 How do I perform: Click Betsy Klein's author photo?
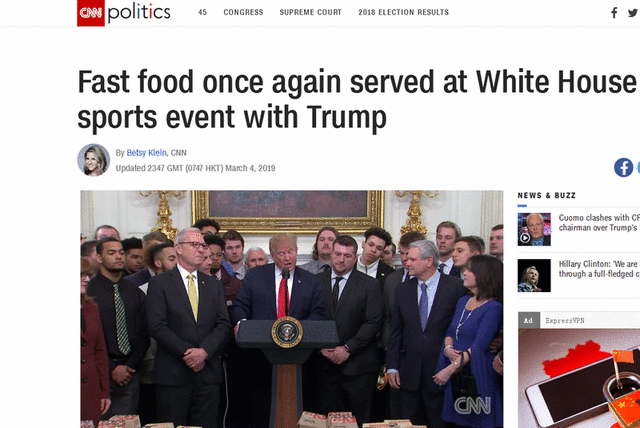pyautogui.click(x=93, y=160)
